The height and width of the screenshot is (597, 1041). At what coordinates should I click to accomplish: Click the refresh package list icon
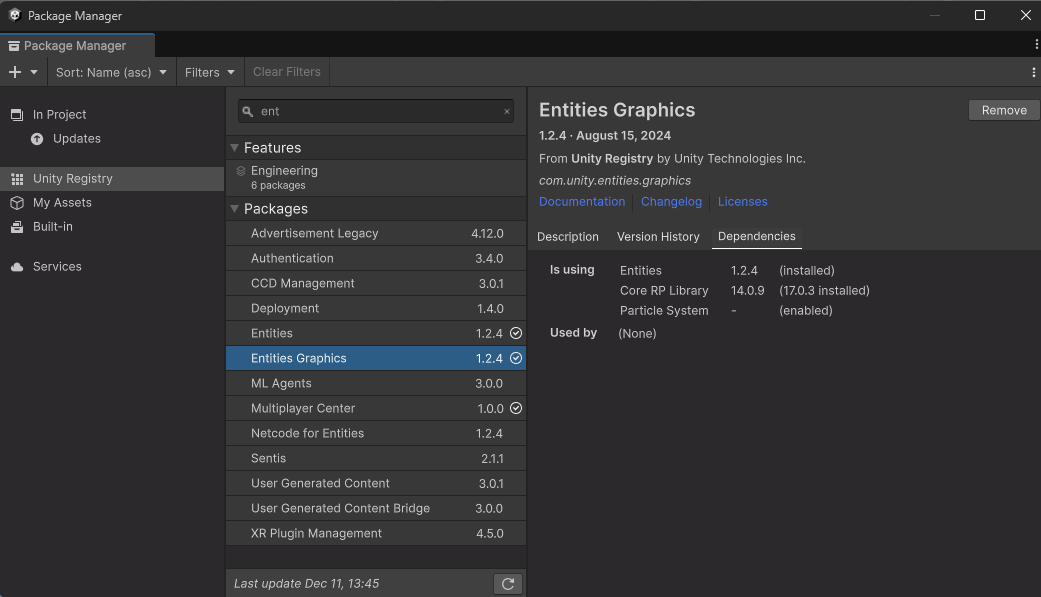tap(508, 584)
